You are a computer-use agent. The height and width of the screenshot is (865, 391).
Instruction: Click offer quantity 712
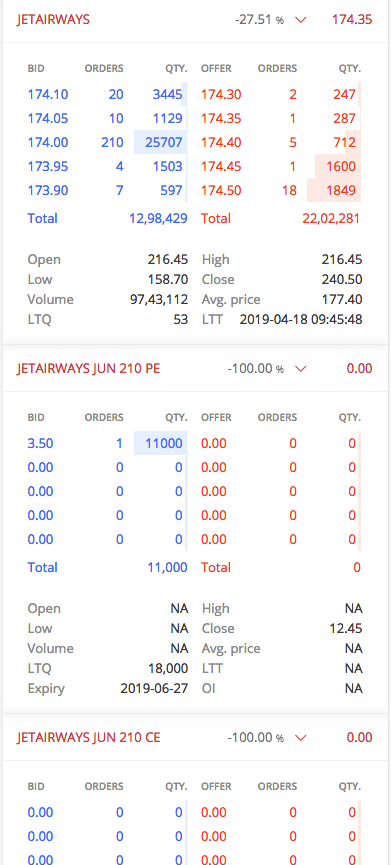[x=345, y=142]
